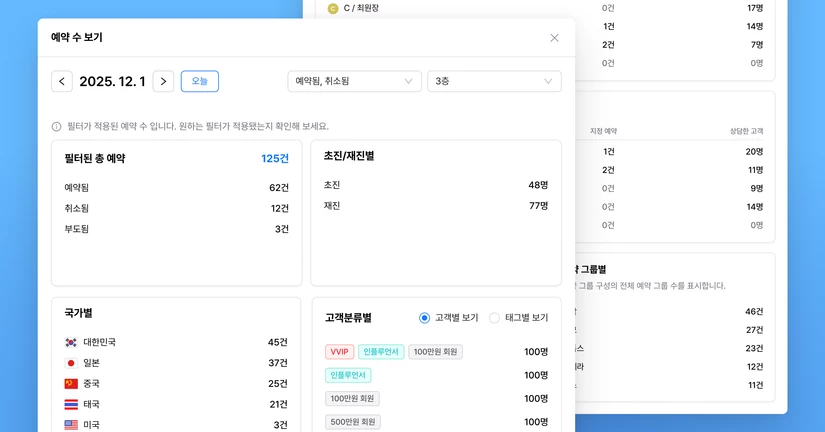825x432 pixels.
Task: Click the 국가별 heading
Action: (78, 313)
